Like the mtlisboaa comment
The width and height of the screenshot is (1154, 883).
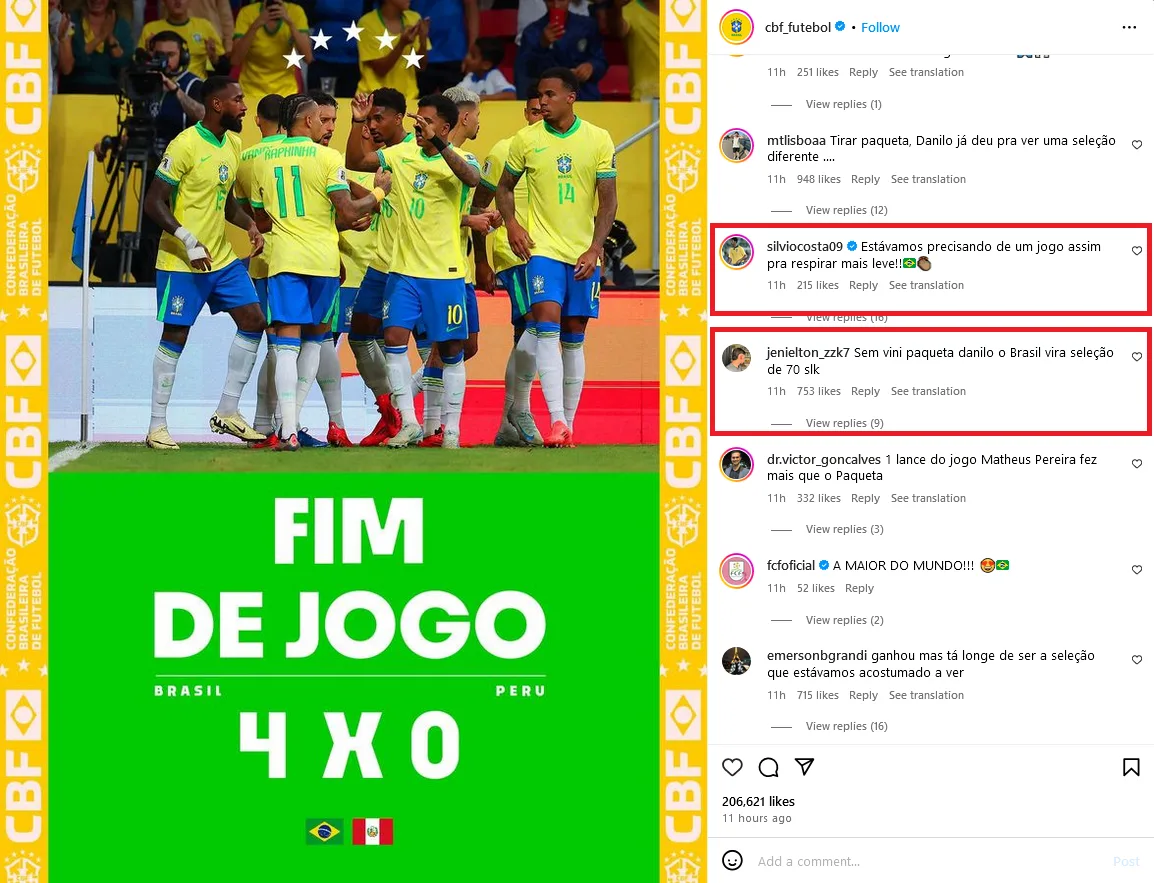(x=1137, y=145)
